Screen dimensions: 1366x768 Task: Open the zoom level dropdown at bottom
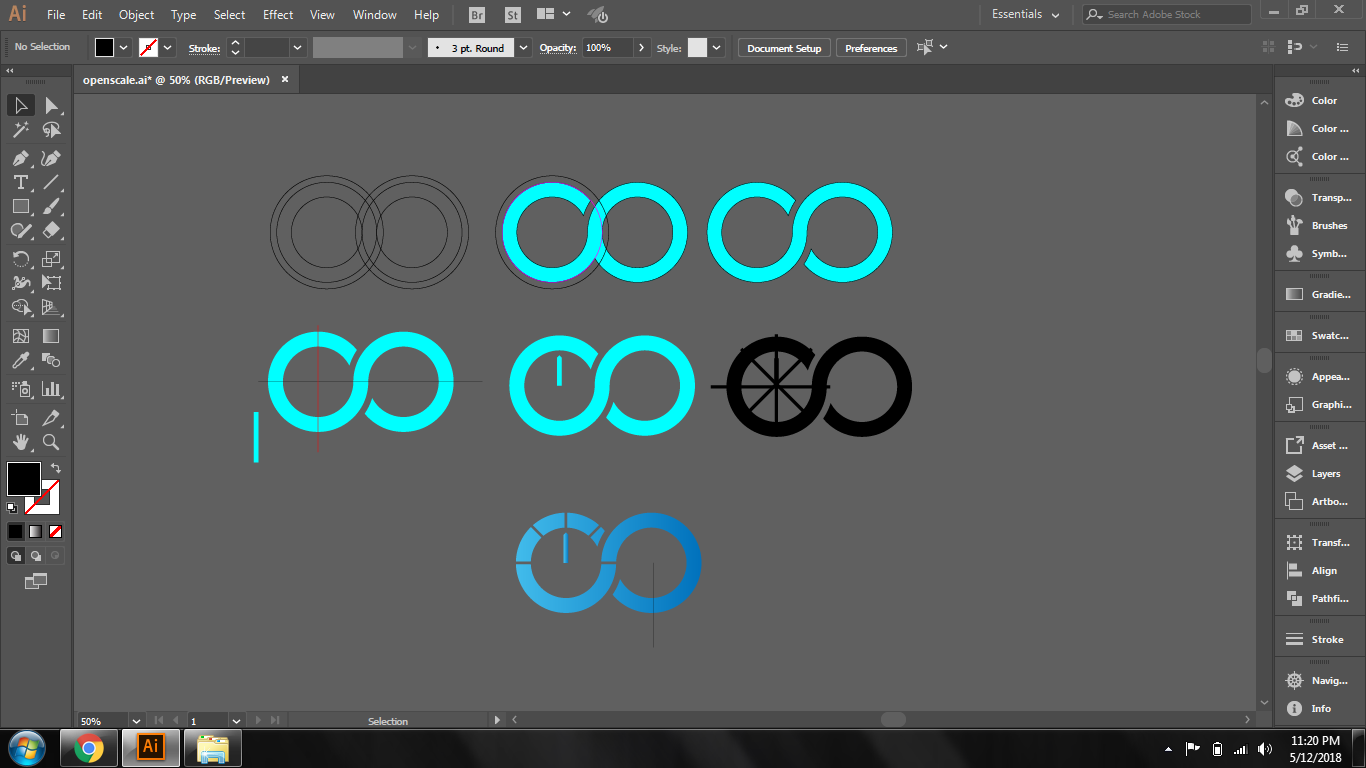pyautogui.click(x=136, y=720)
